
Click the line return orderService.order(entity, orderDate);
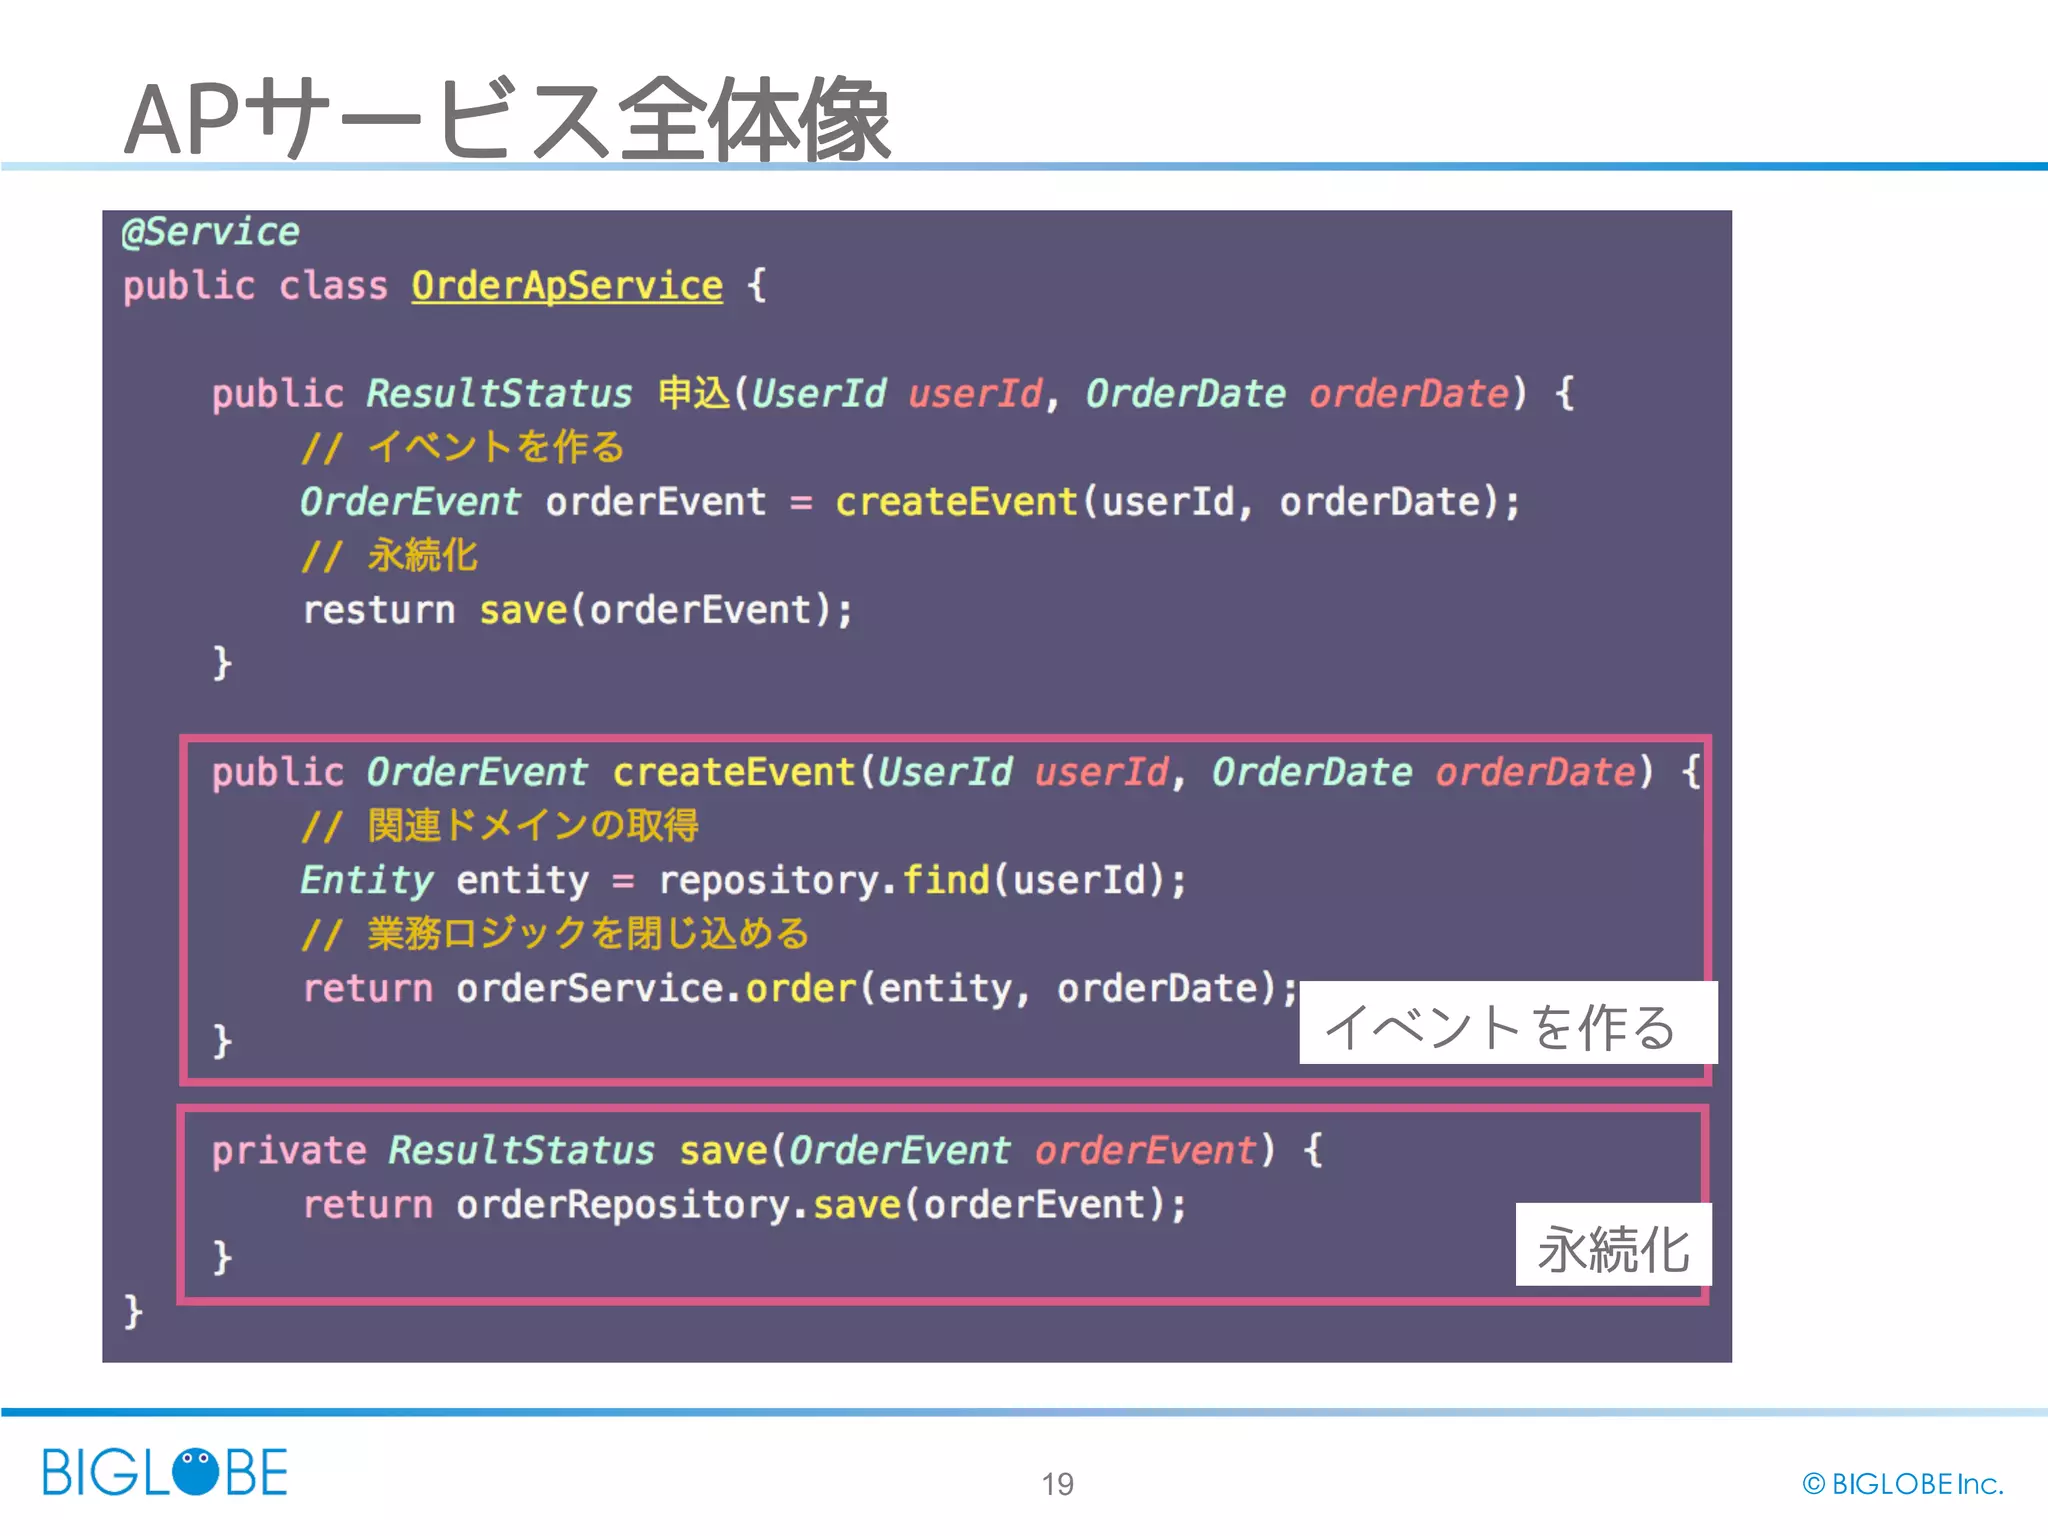tap(800, 988)
